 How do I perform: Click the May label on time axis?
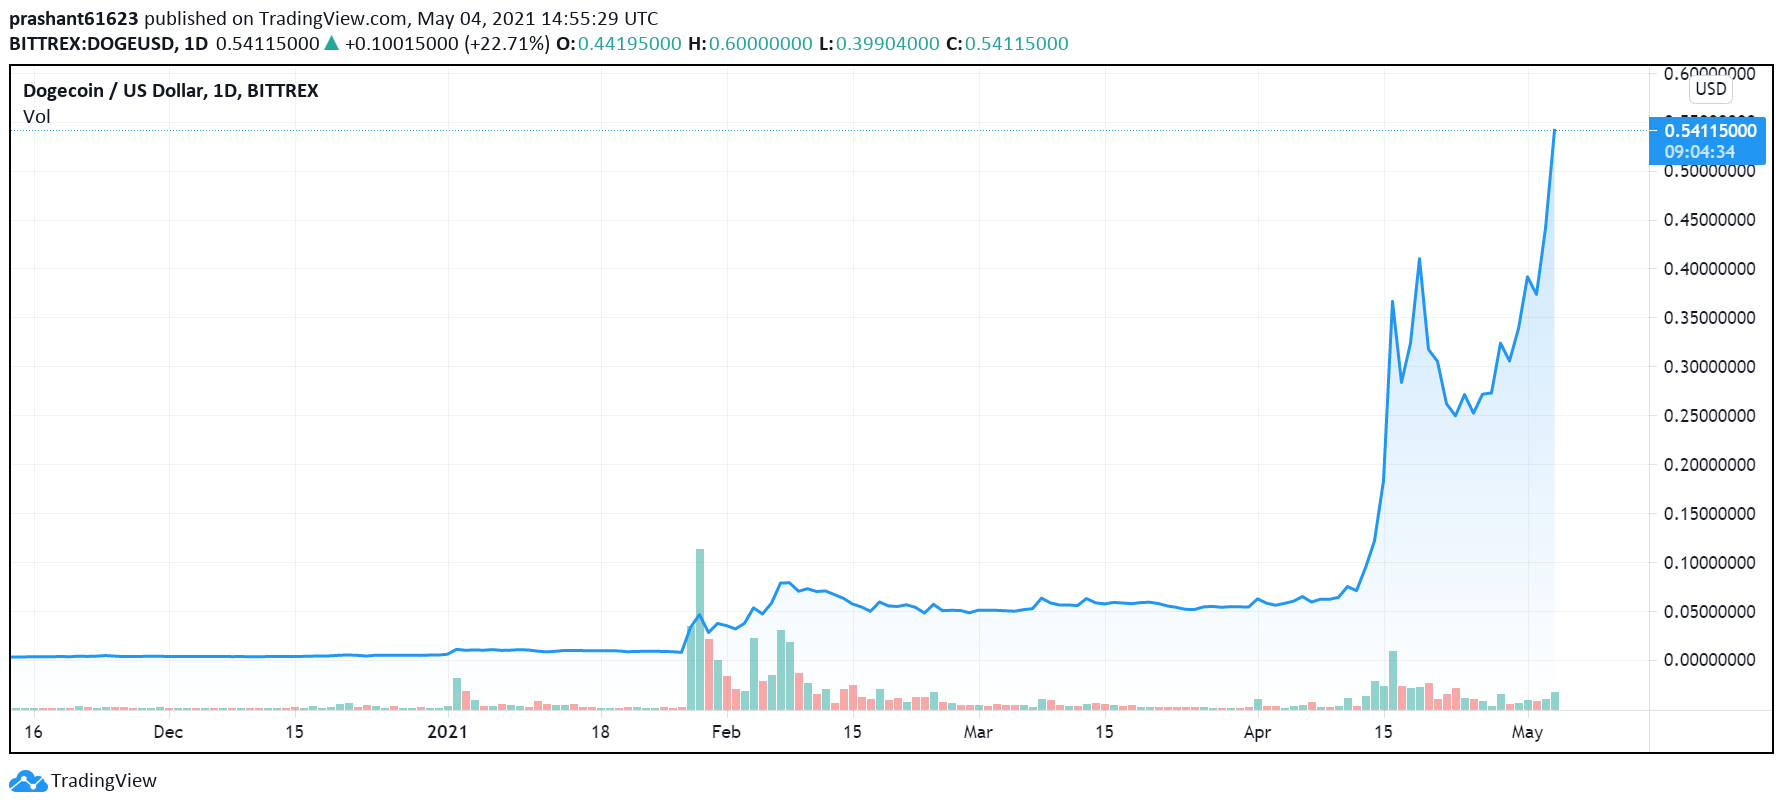click(1527, 732)
